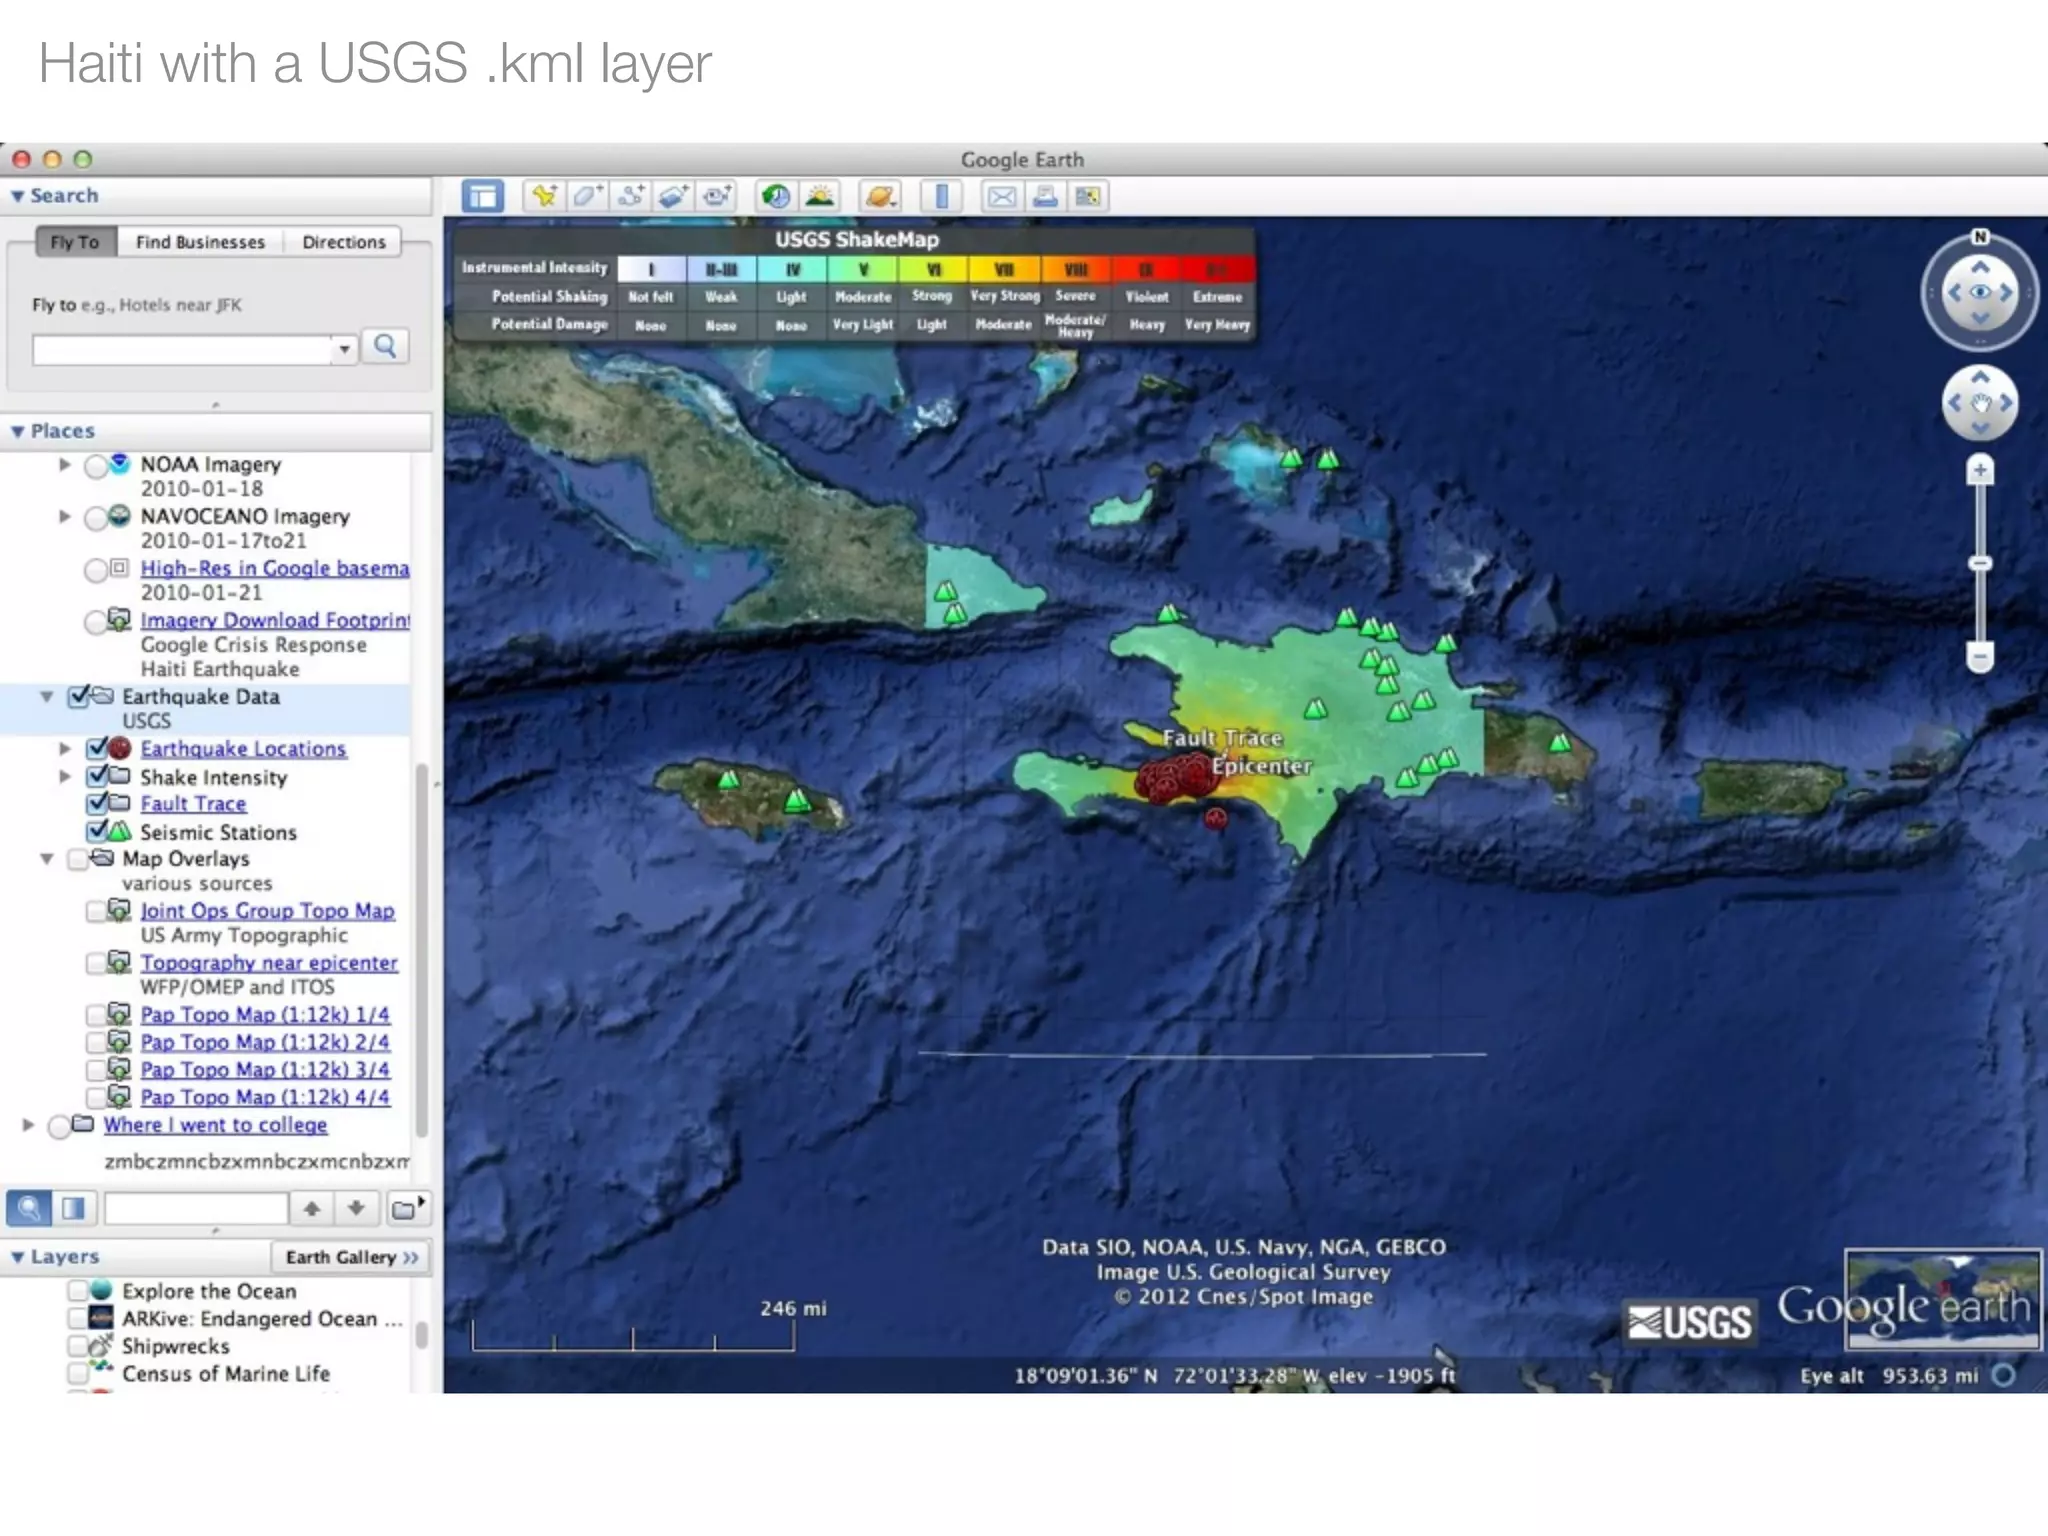The width and height of the screenshot is (2048, 1536).
Task: Select the Add Polygon tool
Action: click(587, 196)
